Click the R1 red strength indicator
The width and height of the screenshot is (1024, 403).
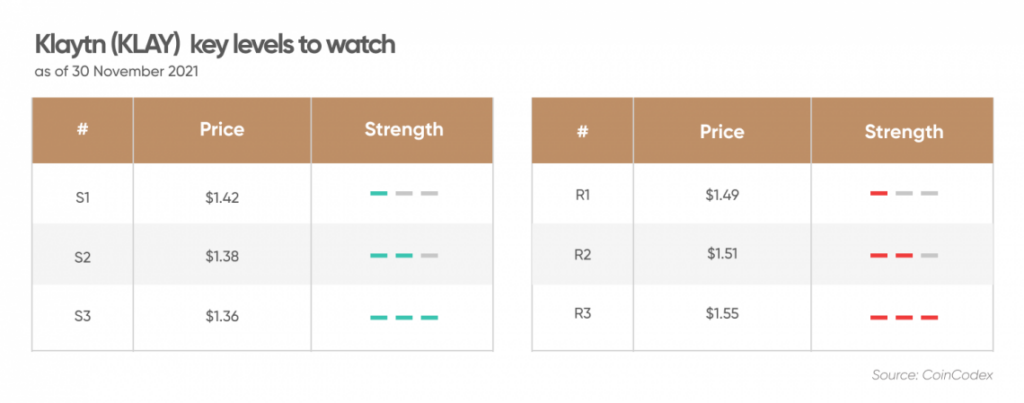[x=903, y=193]
